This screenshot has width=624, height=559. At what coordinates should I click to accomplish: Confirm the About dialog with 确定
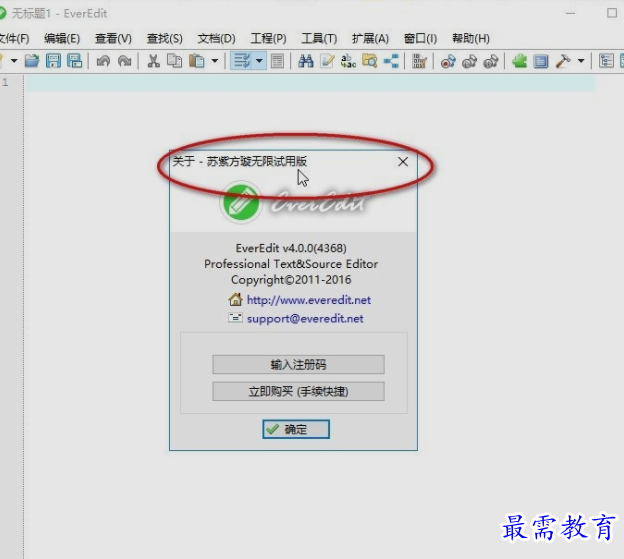[296, 429]
